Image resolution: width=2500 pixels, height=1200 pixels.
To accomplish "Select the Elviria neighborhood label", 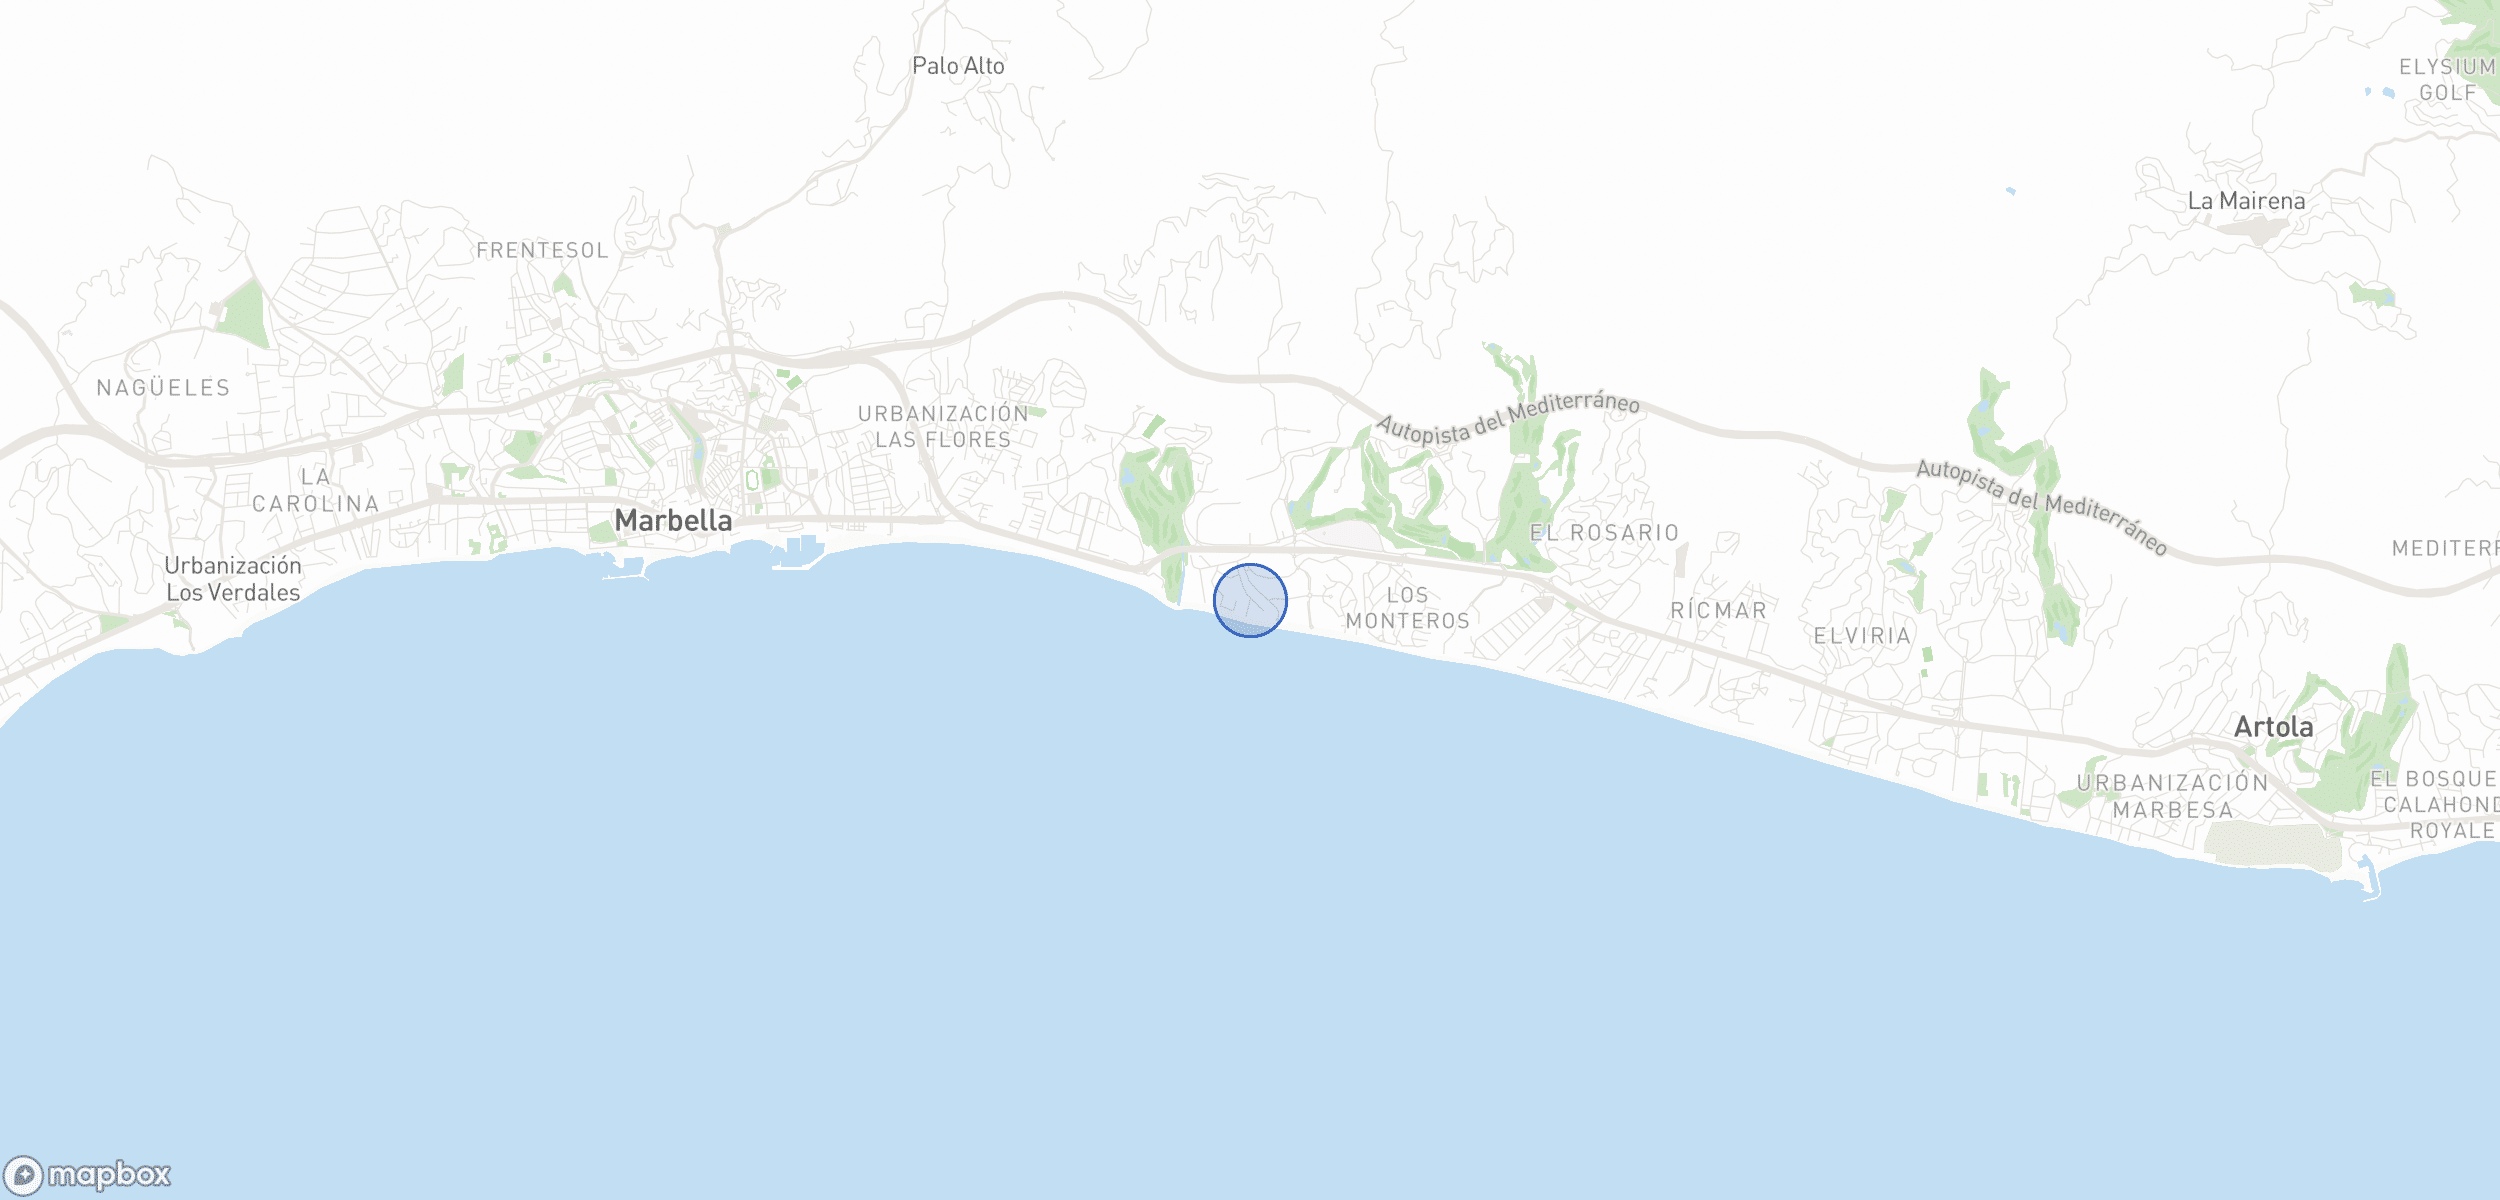I will pos(1862,636).
